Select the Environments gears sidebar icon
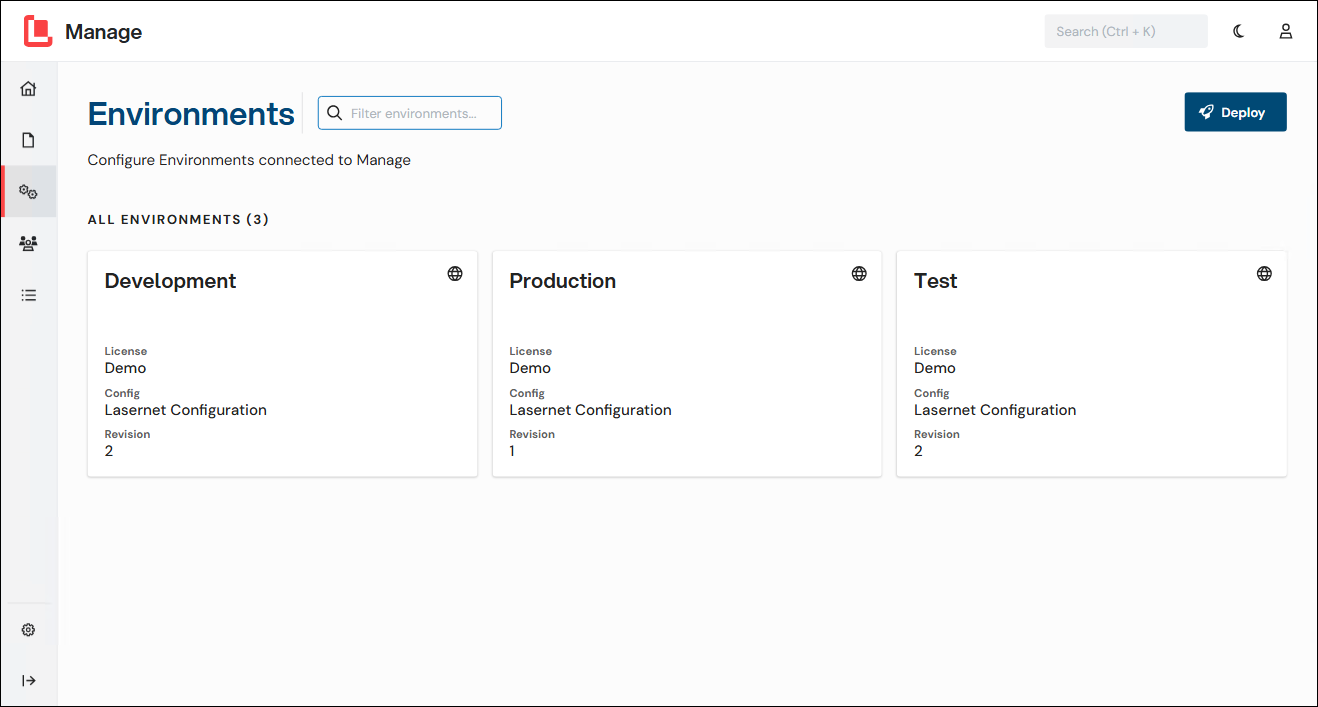 (28, 192)
